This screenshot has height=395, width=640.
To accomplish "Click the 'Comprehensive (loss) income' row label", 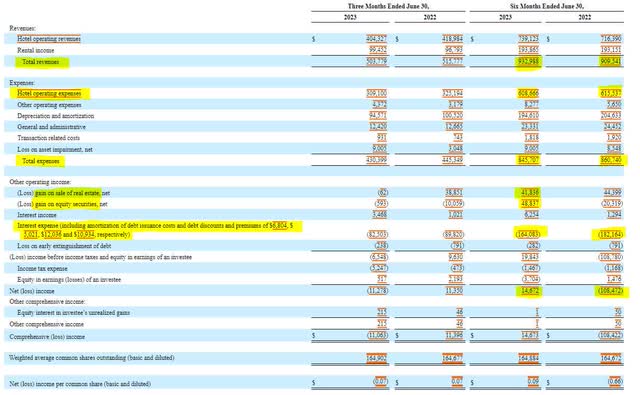I will pos(47,337).
